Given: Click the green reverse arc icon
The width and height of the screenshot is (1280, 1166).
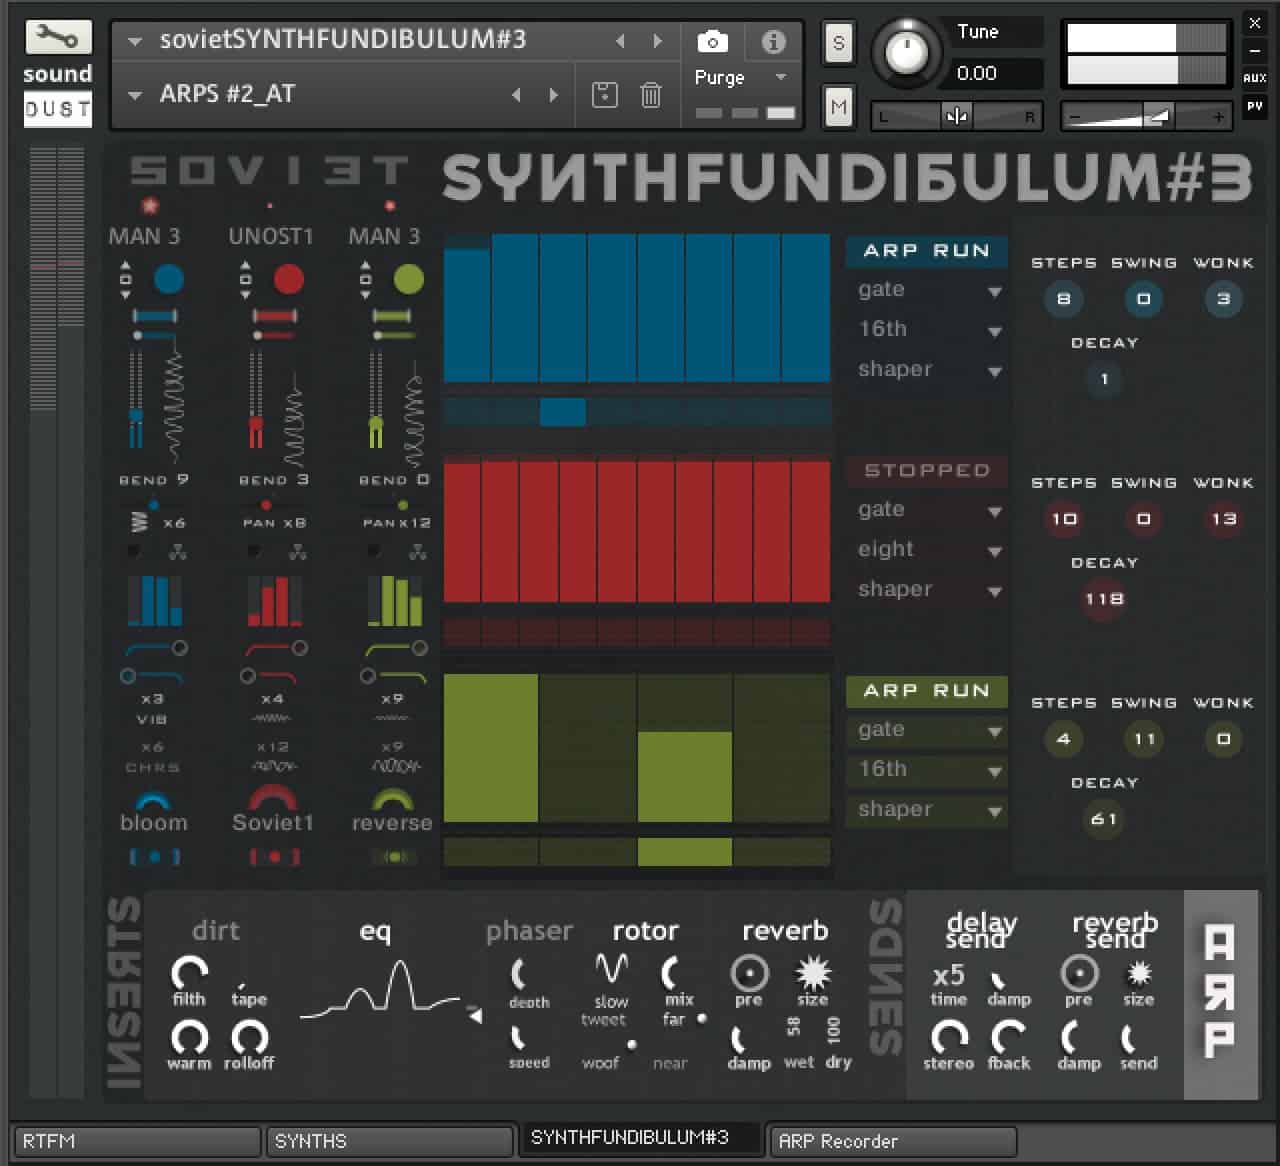Looking at the screenshot, I should click(x=392, y=799).
